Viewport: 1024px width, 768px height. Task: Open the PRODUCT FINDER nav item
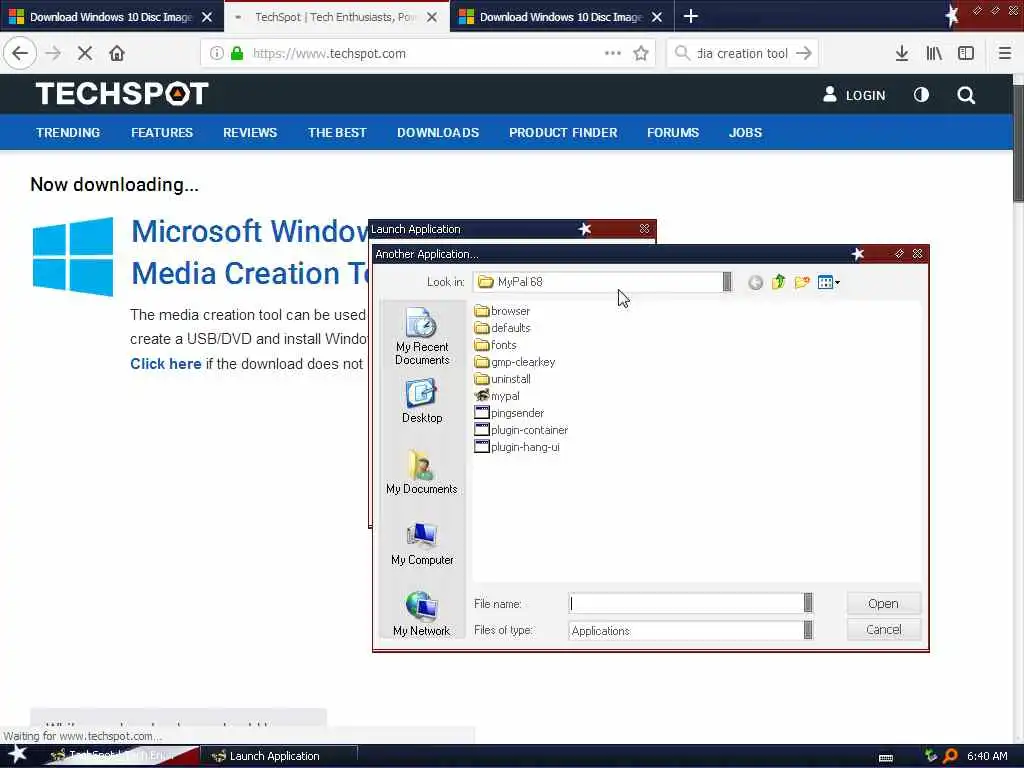[563, 133]
